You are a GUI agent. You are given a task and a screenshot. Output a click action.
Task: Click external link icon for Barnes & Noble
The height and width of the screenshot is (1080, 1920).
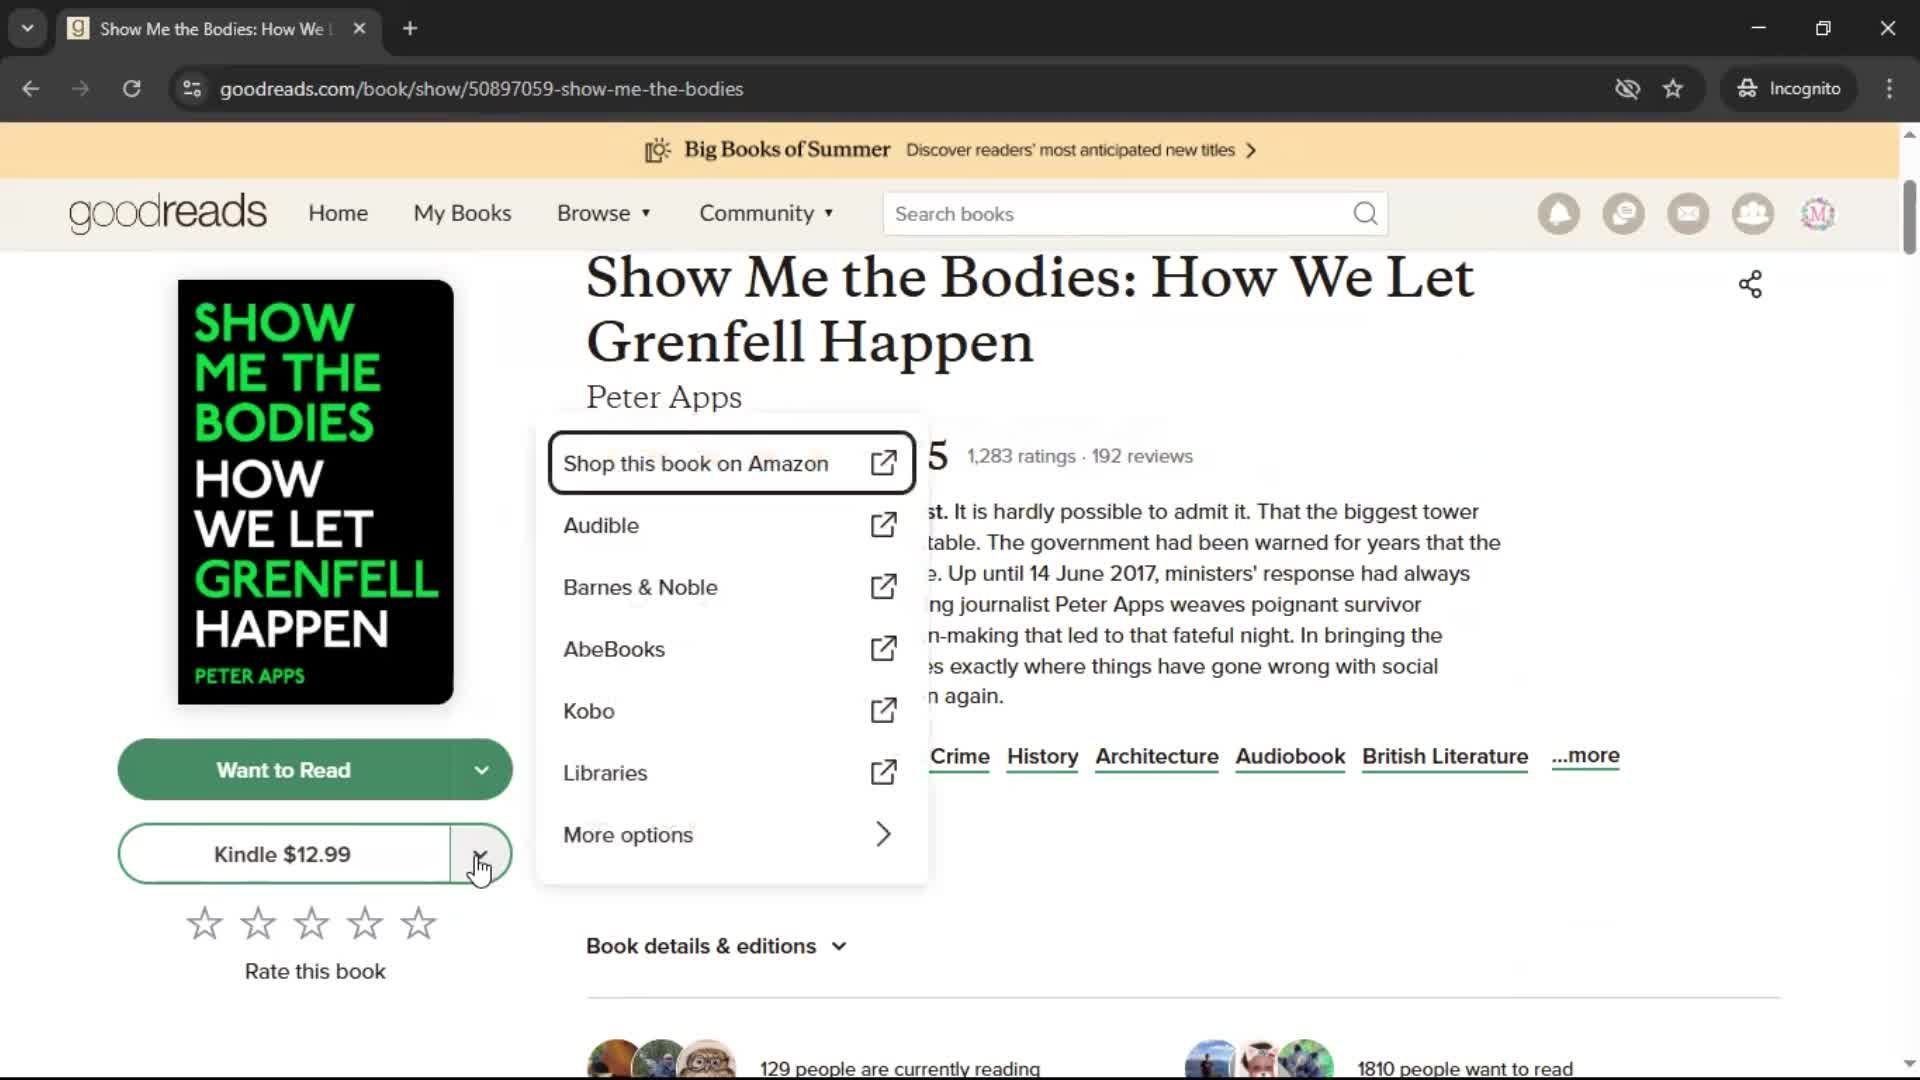(883, 587)
